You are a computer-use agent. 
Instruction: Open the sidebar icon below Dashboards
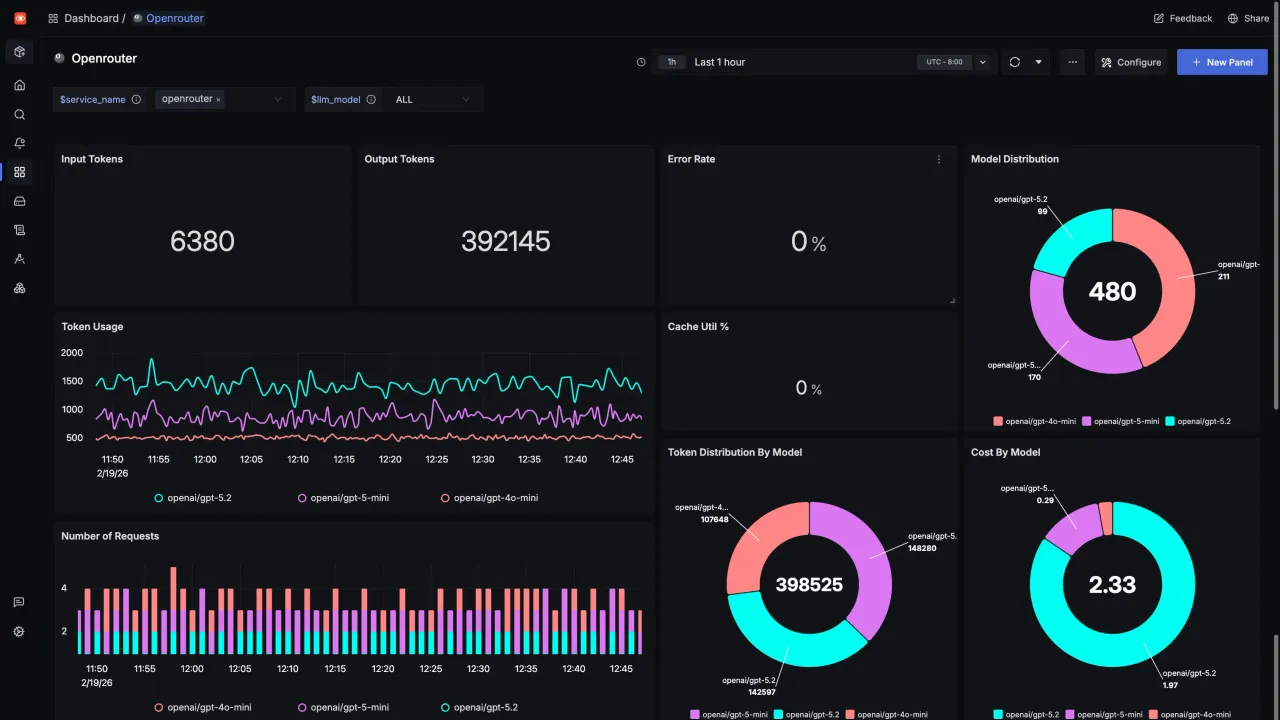click(19, 201)
